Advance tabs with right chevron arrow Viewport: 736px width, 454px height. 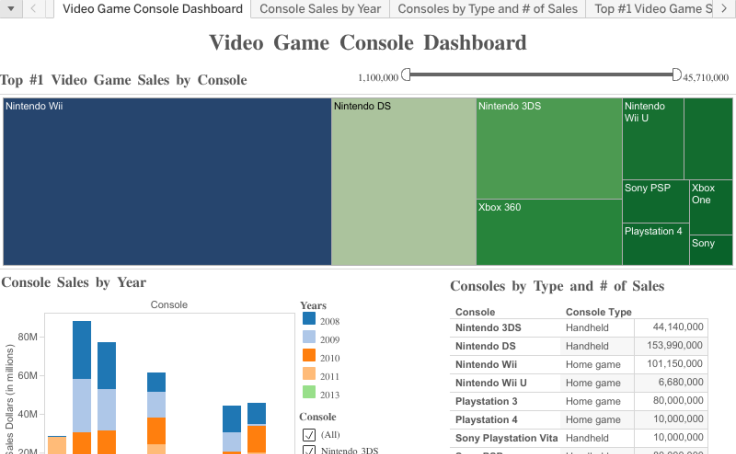pos(724,8)
